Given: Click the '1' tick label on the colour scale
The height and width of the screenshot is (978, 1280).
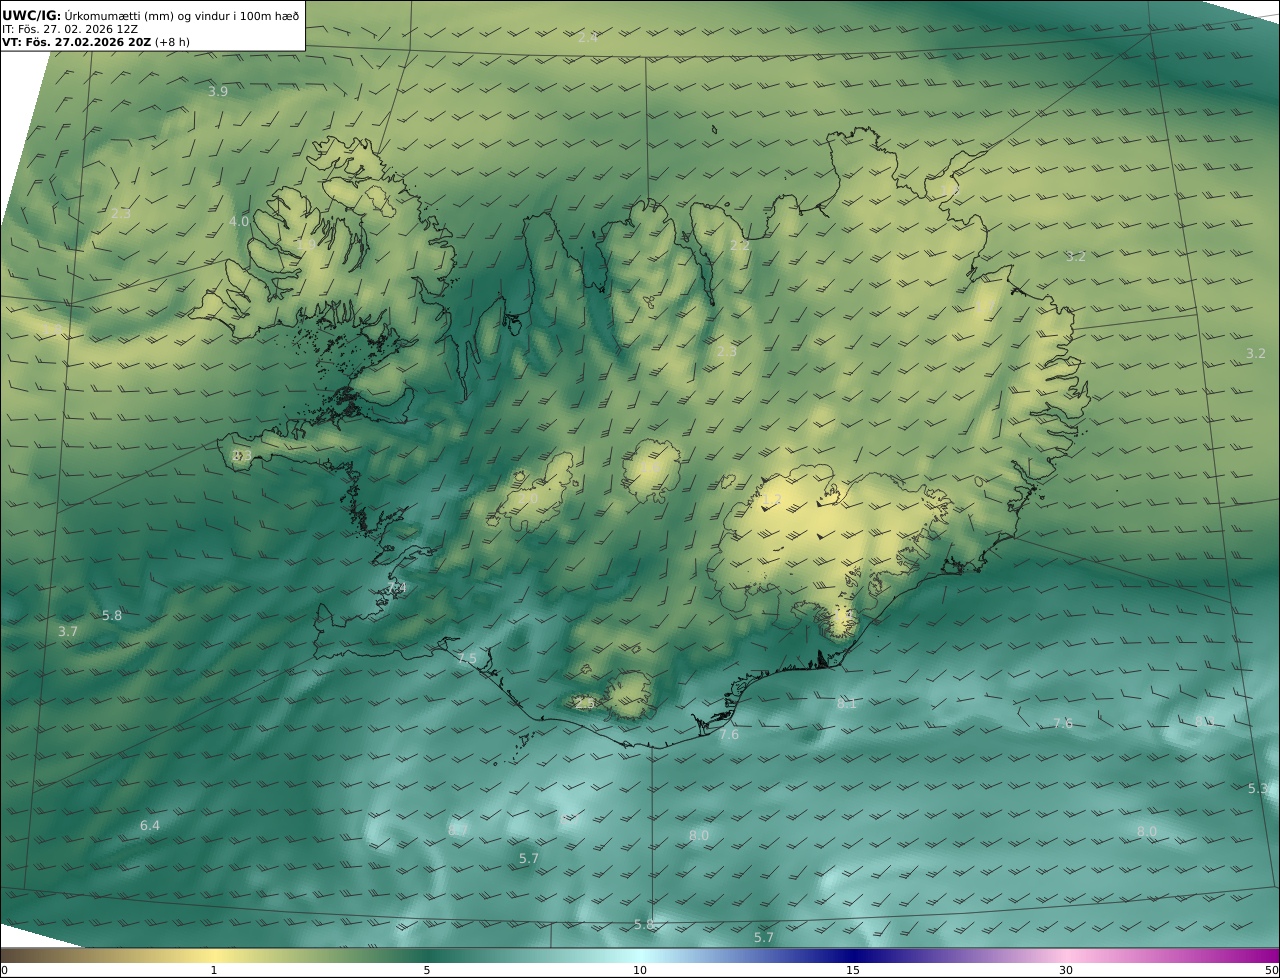Looking at the screenshot, I should (214, 970).
